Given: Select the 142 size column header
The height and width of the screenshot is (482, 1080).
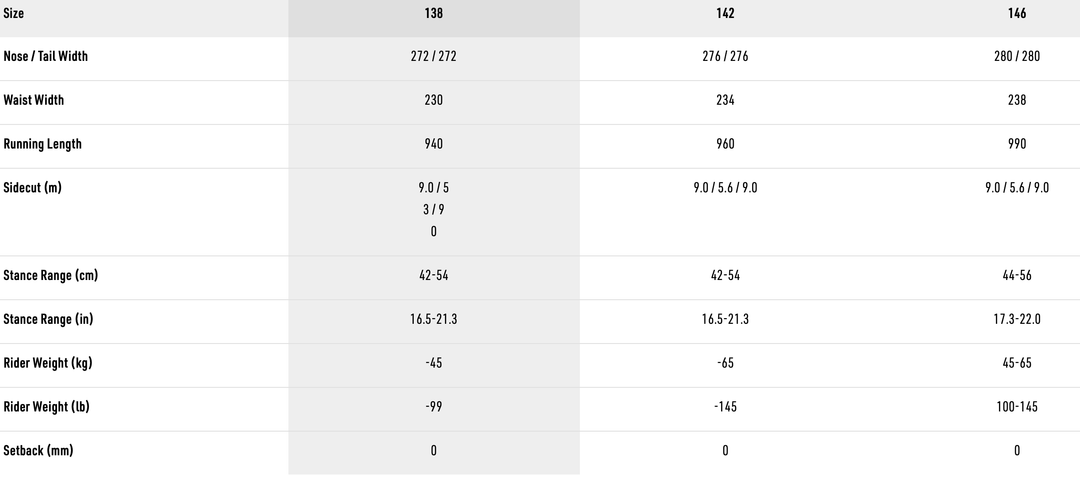Looking at the screenshot, I should tap(725, 13).
